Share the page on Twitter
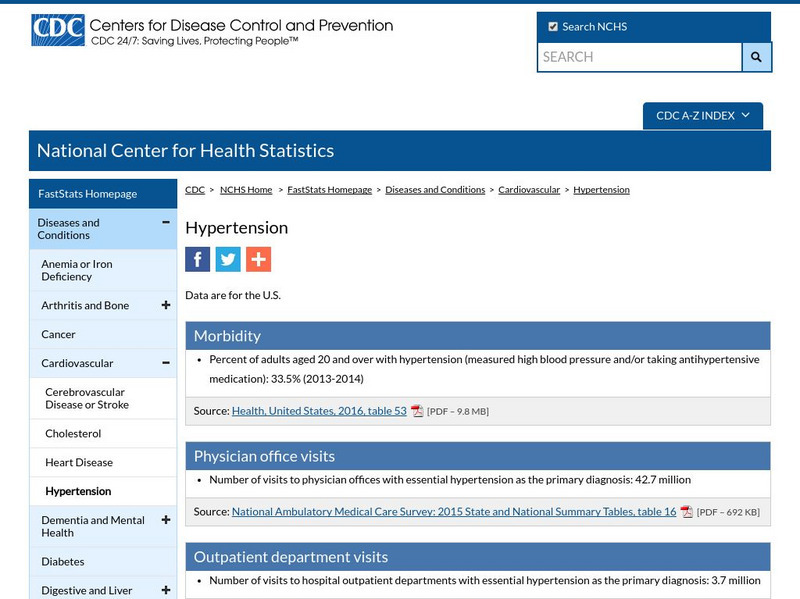The height and width of the screenshot is (599, 800). click(x=229, y=259)
